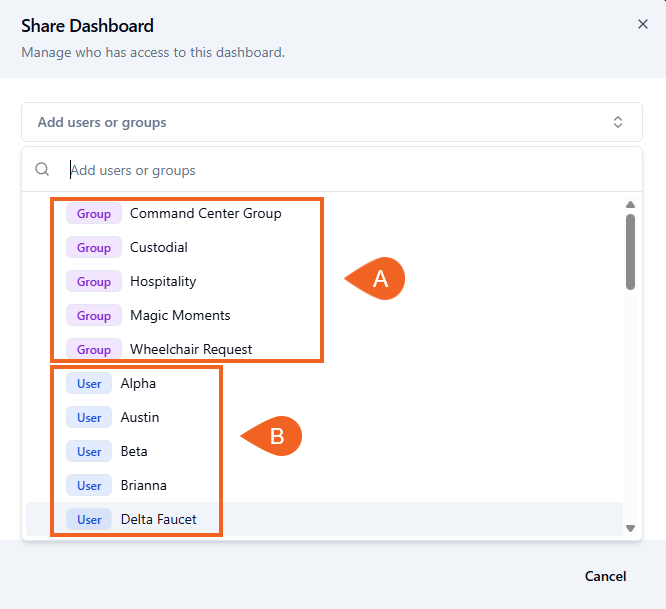Click the list scrollbar up arrow
Screen dimensions: 666x609
[x=630, y=205]
